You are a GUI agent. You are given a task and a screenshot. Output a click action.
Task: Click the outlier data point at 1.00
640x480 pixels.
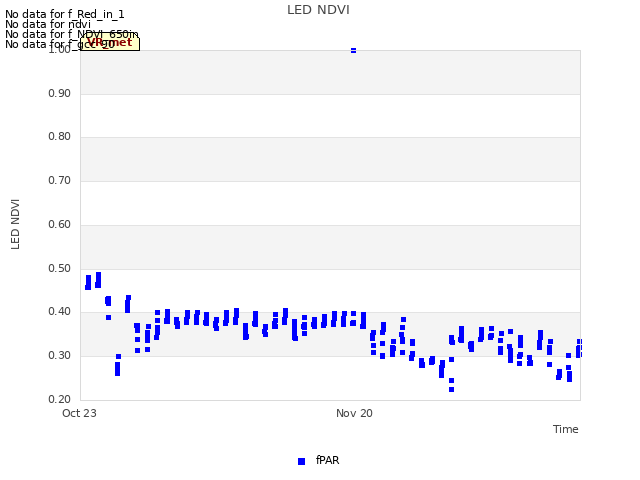pos(353,50)
